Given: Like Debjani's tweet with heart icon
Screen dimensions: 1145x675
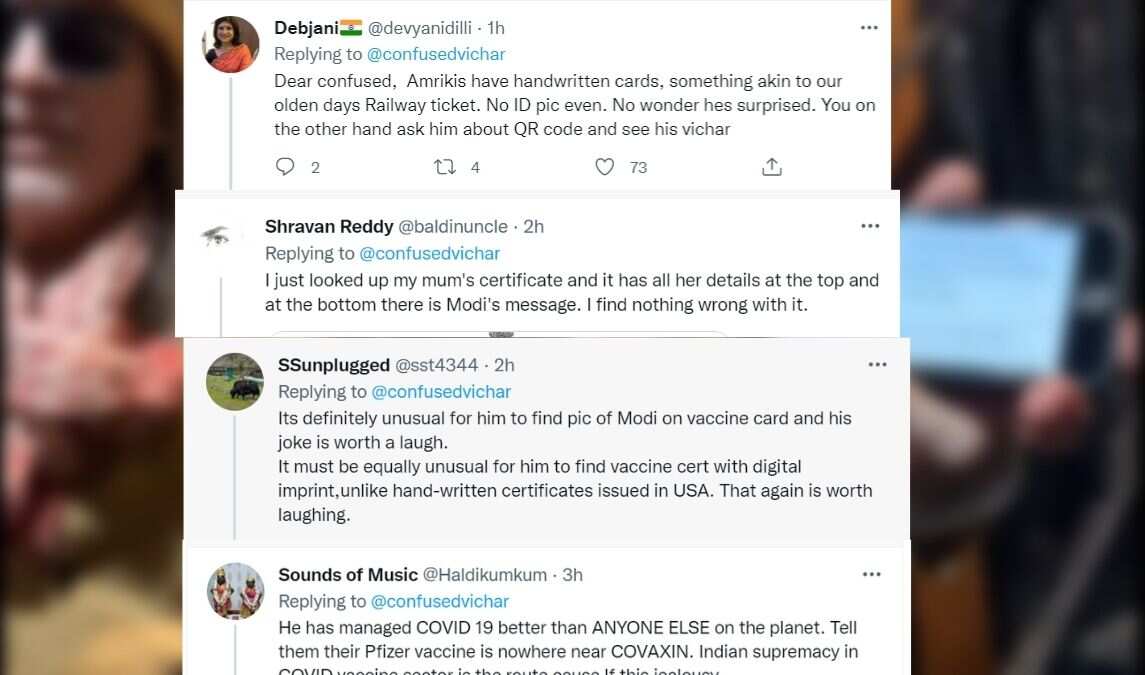Looking at the screenshot, I should pos(605,167).
